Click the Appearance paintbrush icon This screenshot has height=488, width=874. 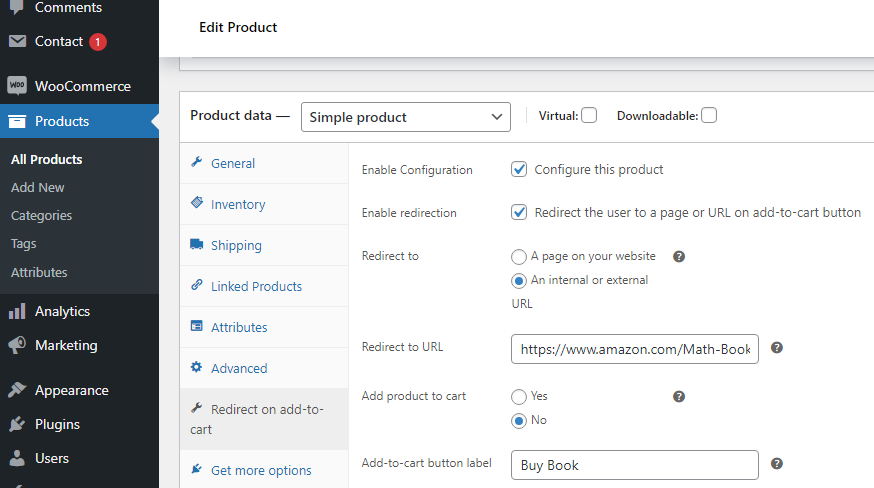[x=17, y=390]
